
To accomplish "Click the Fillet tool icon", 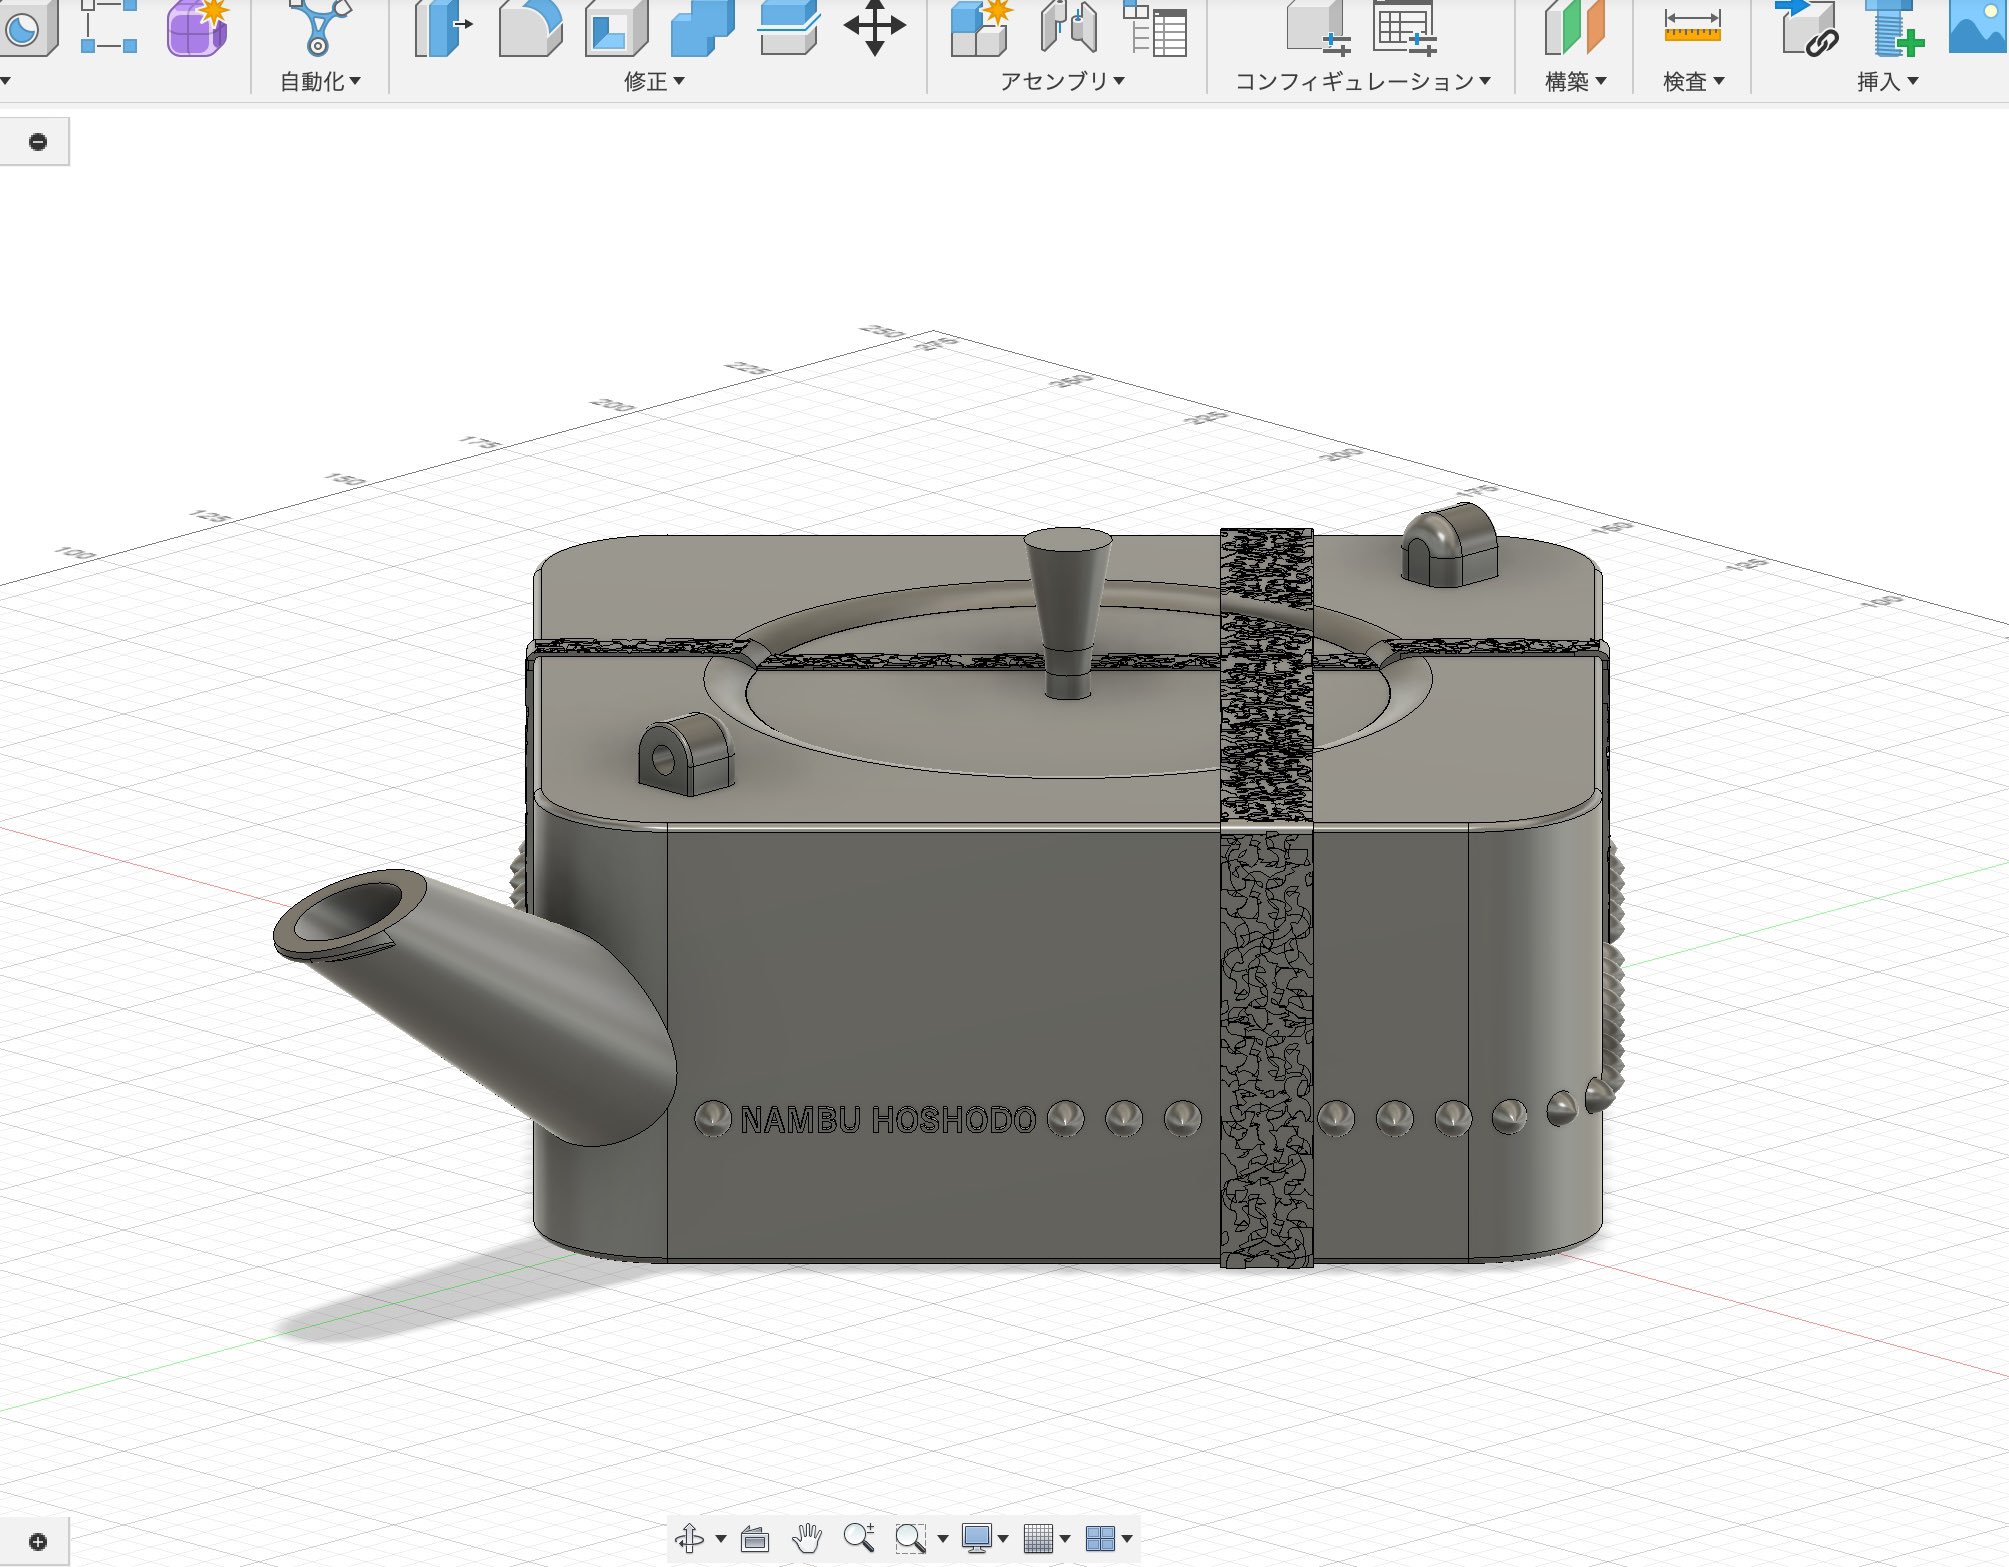I will [530, 27].
